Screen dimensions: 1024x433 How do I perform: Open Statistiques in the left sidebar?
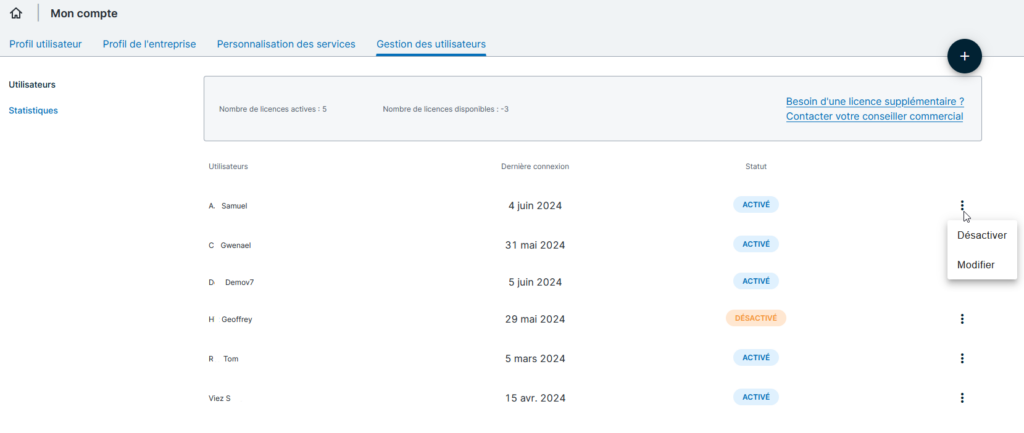(x=33, y=110)
